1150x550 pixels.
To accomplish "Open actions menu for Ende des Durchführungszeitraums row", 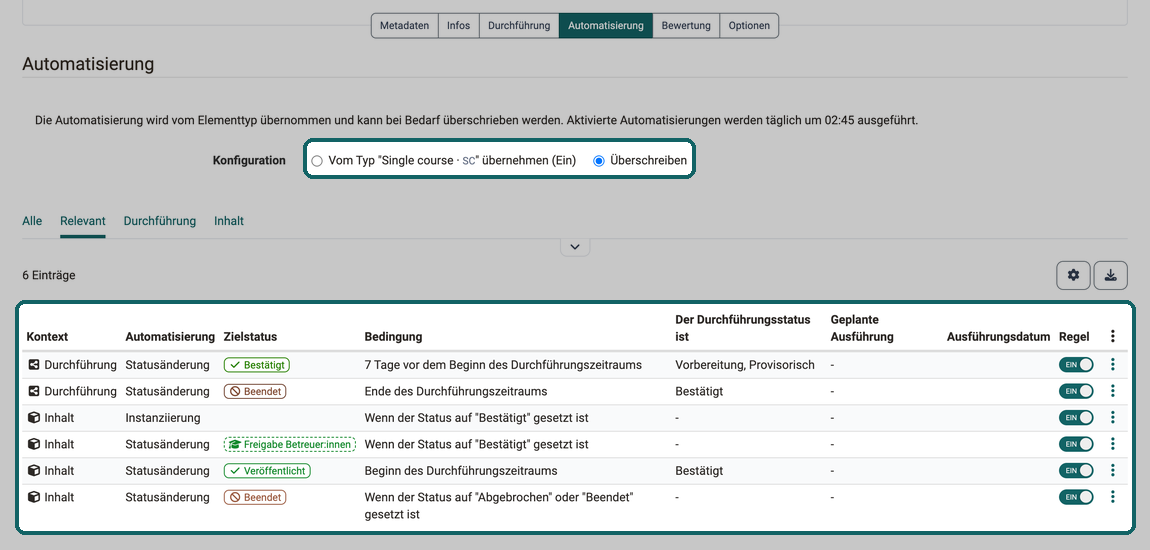I will coord(1113,391).
